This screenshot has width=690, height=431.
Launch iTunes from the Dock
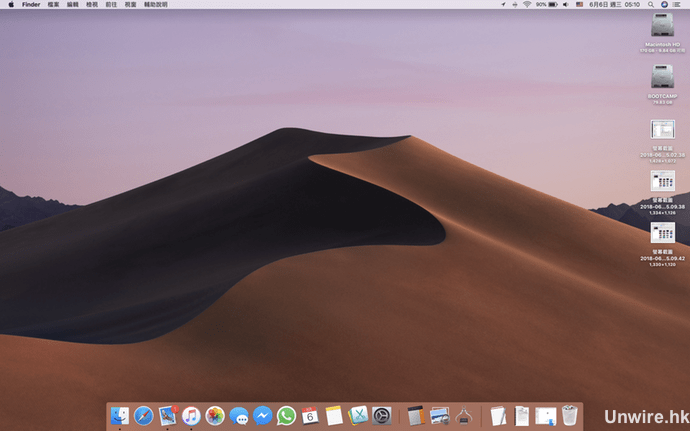191,416
